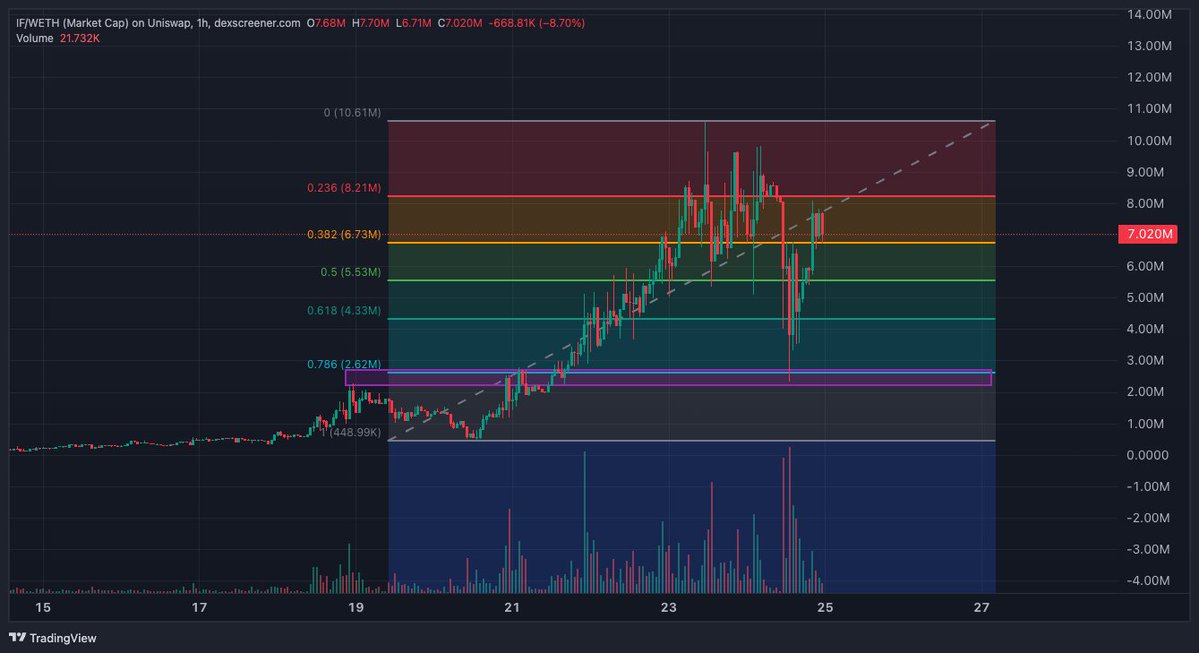Viewport: 1199px width, 653px height.
Task: Click date 27 on the time axis
Action: pos(982,607)
